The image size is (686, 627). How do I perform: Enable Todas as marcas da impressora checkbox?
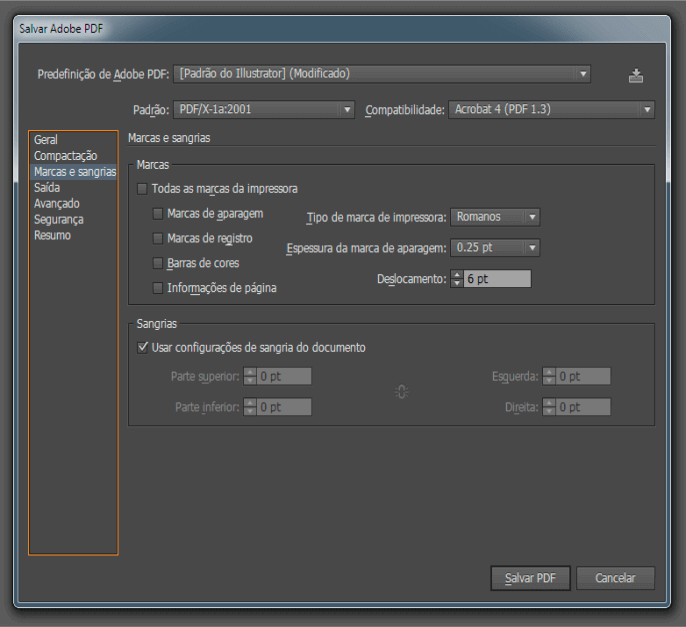[143, 189]
